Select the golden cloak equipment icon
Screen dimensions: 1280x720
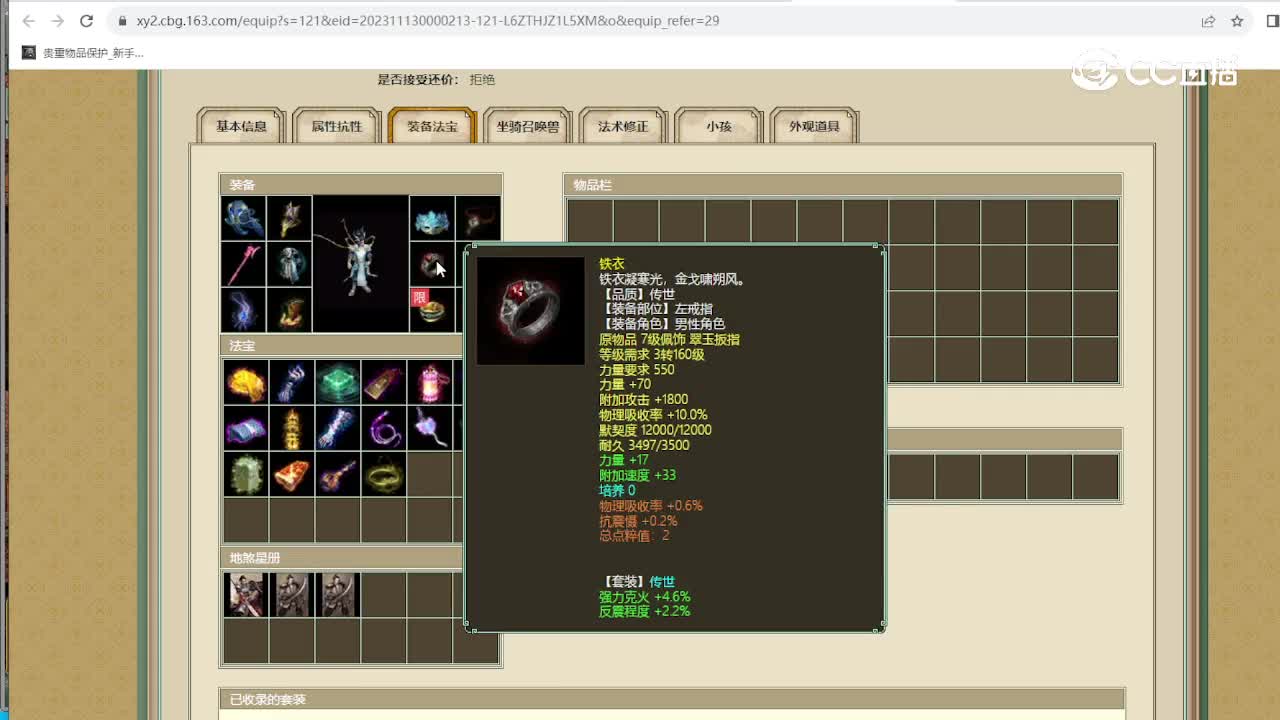pos(290,218)
